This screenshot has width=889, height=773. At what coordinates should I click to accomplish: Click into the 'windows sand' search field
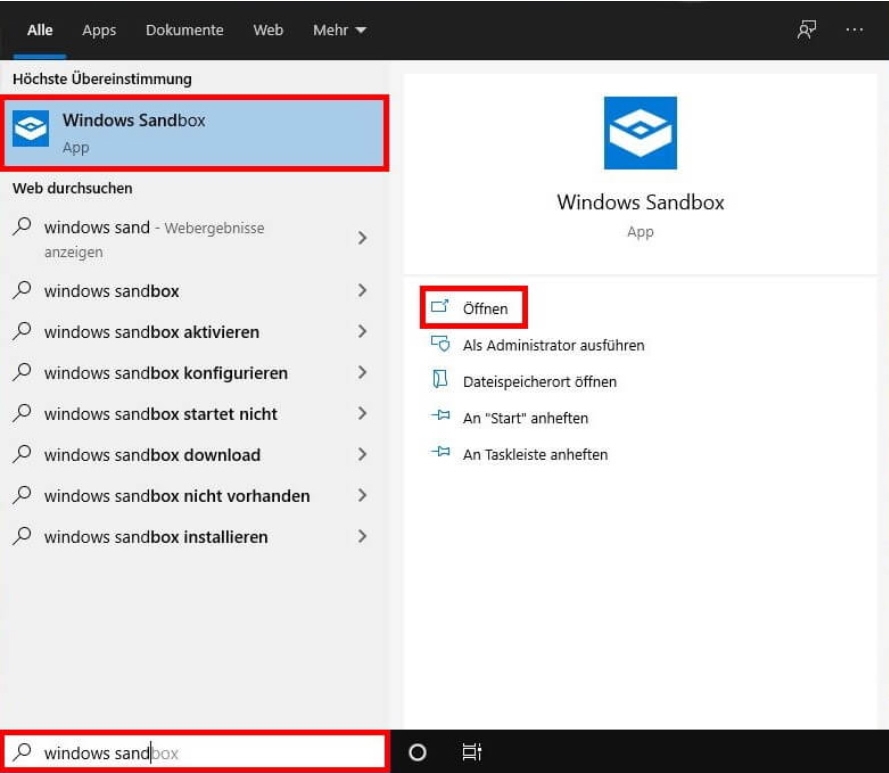pos(196,752)
